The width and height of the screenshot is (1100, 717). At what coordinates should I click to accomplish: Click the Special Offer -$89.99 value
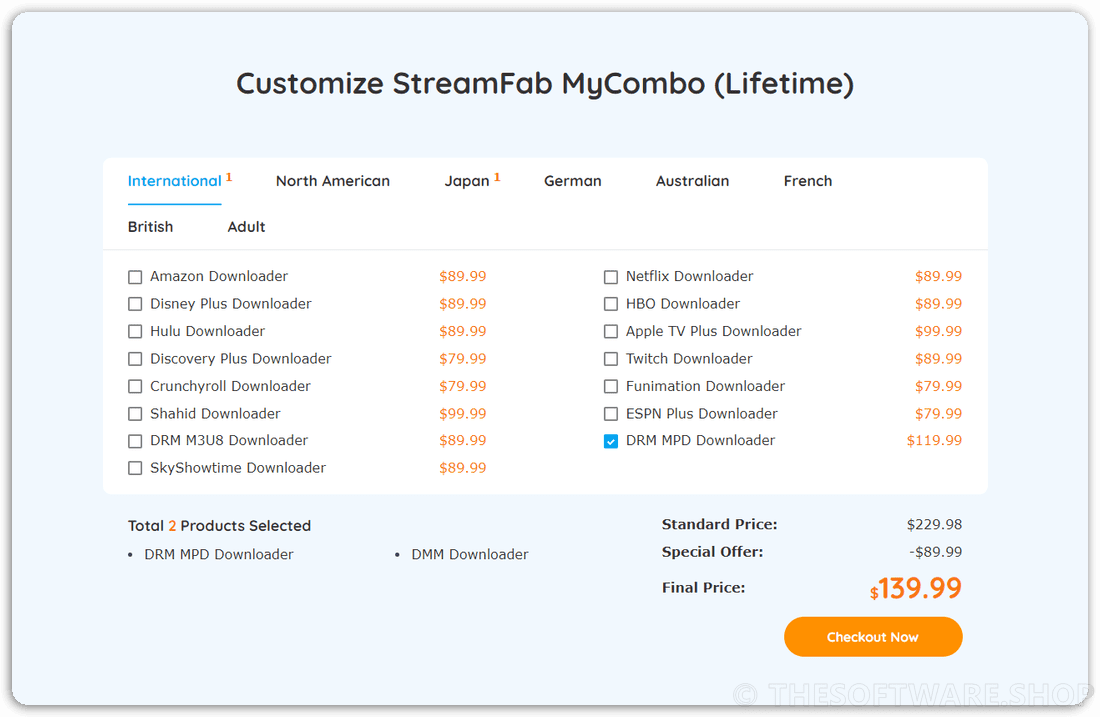tap(935, 552)
